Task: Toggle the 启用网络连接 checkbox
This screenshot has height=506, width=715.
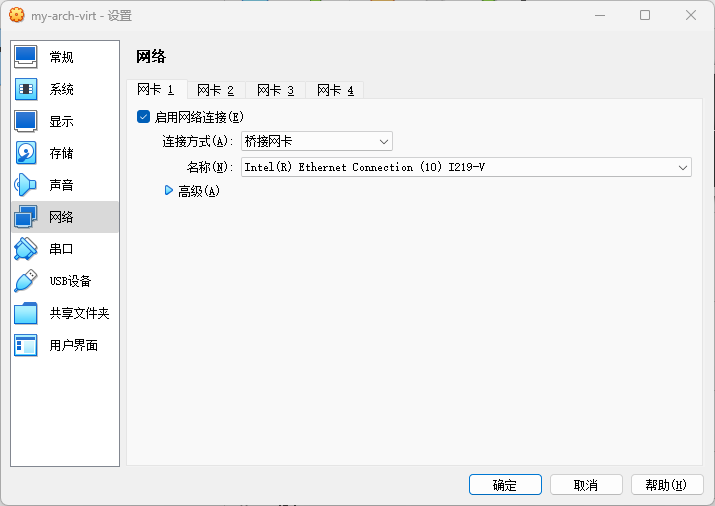Action: (x=144, y=117)
